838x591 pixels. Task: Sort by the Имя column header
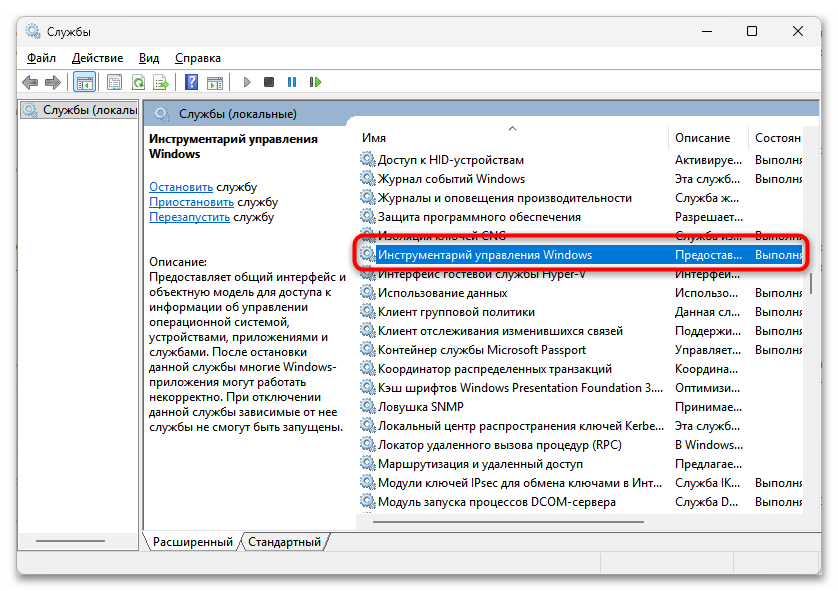pyautogui.click(x=512, y=138)
